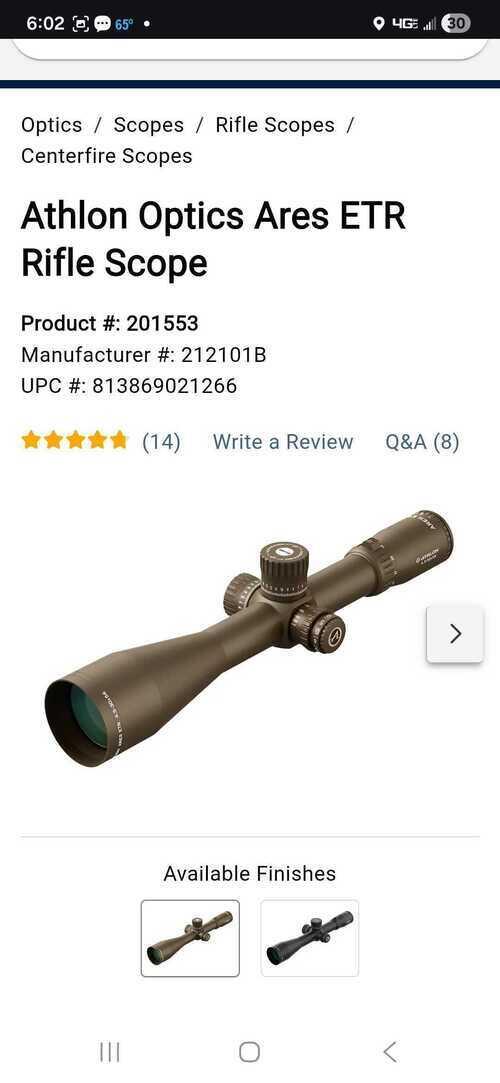This screenshot has height=1083, width=500.
Task: View the (14) reviews count
Action: click(162, 442)
